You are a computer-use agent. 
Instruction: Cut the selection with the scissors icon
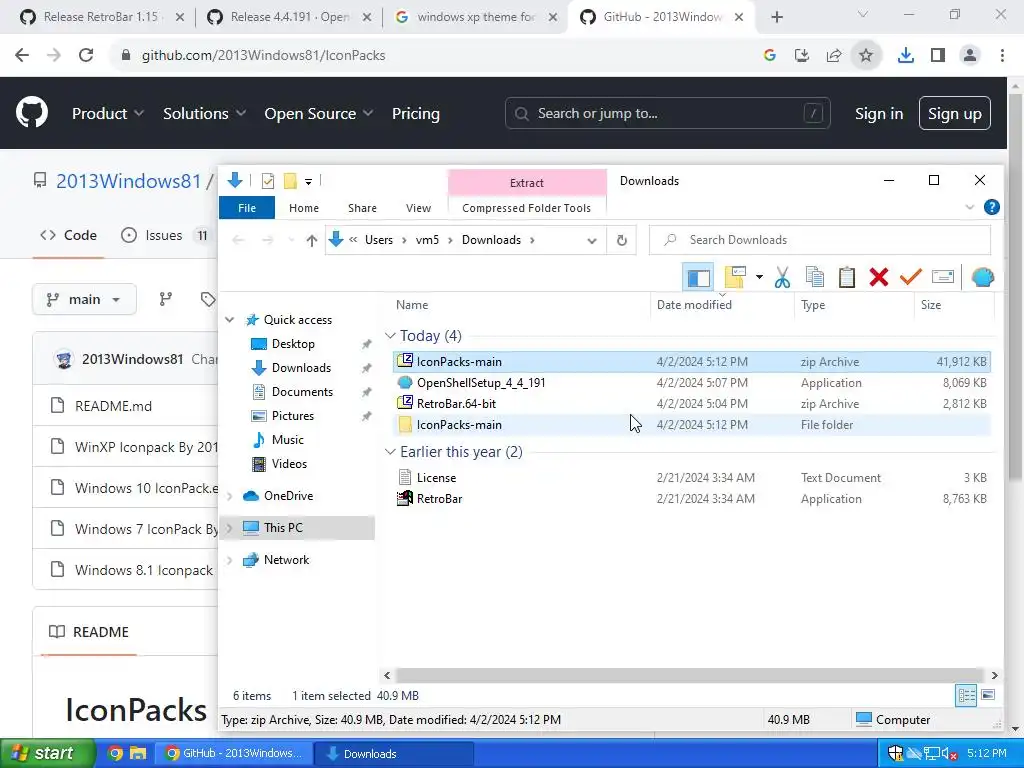click(782, 278)
